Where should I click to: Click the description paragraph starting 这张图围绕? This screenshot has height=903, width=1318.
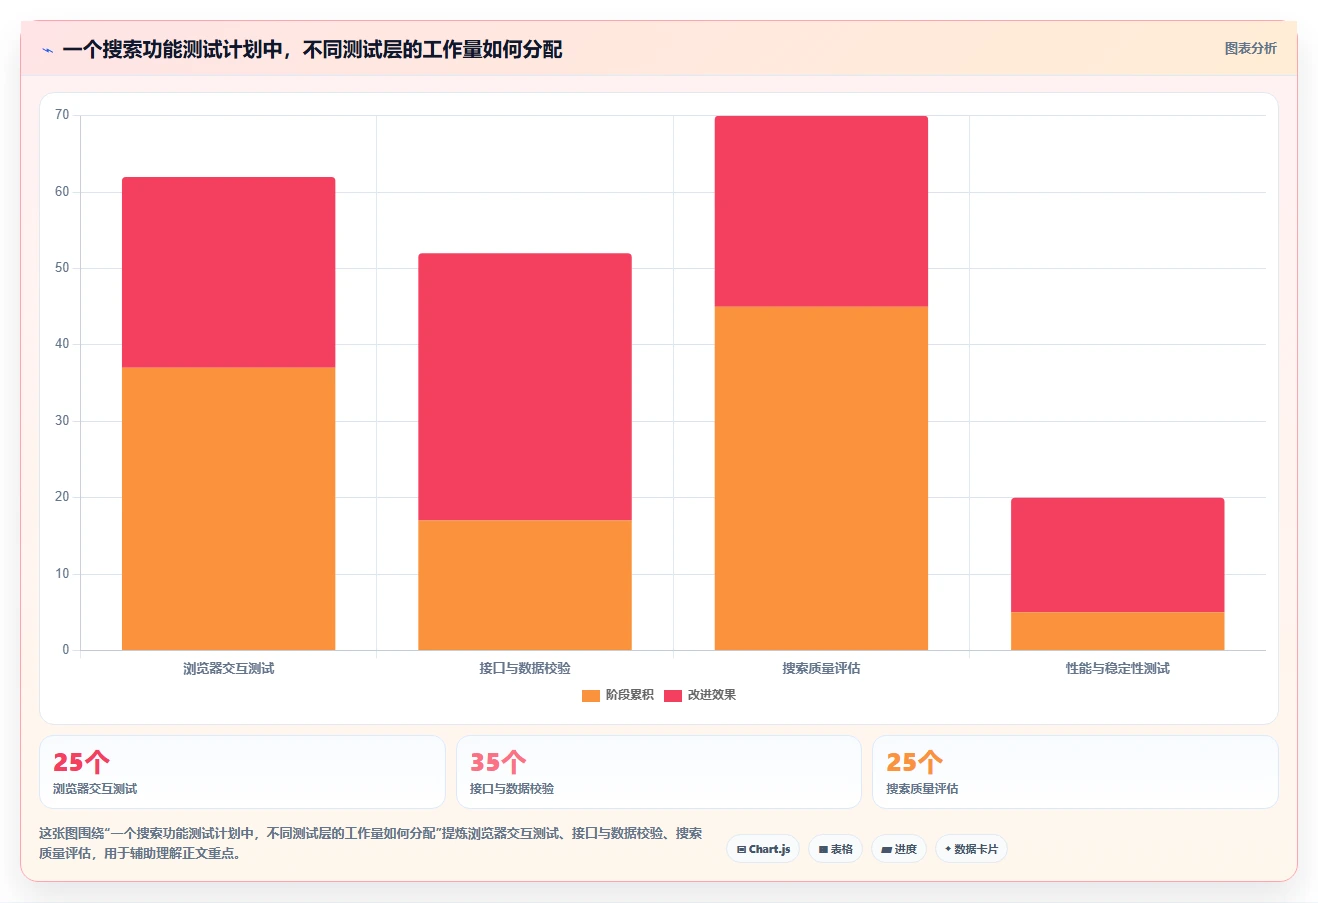pyautogui.click(x=371, y=843)
